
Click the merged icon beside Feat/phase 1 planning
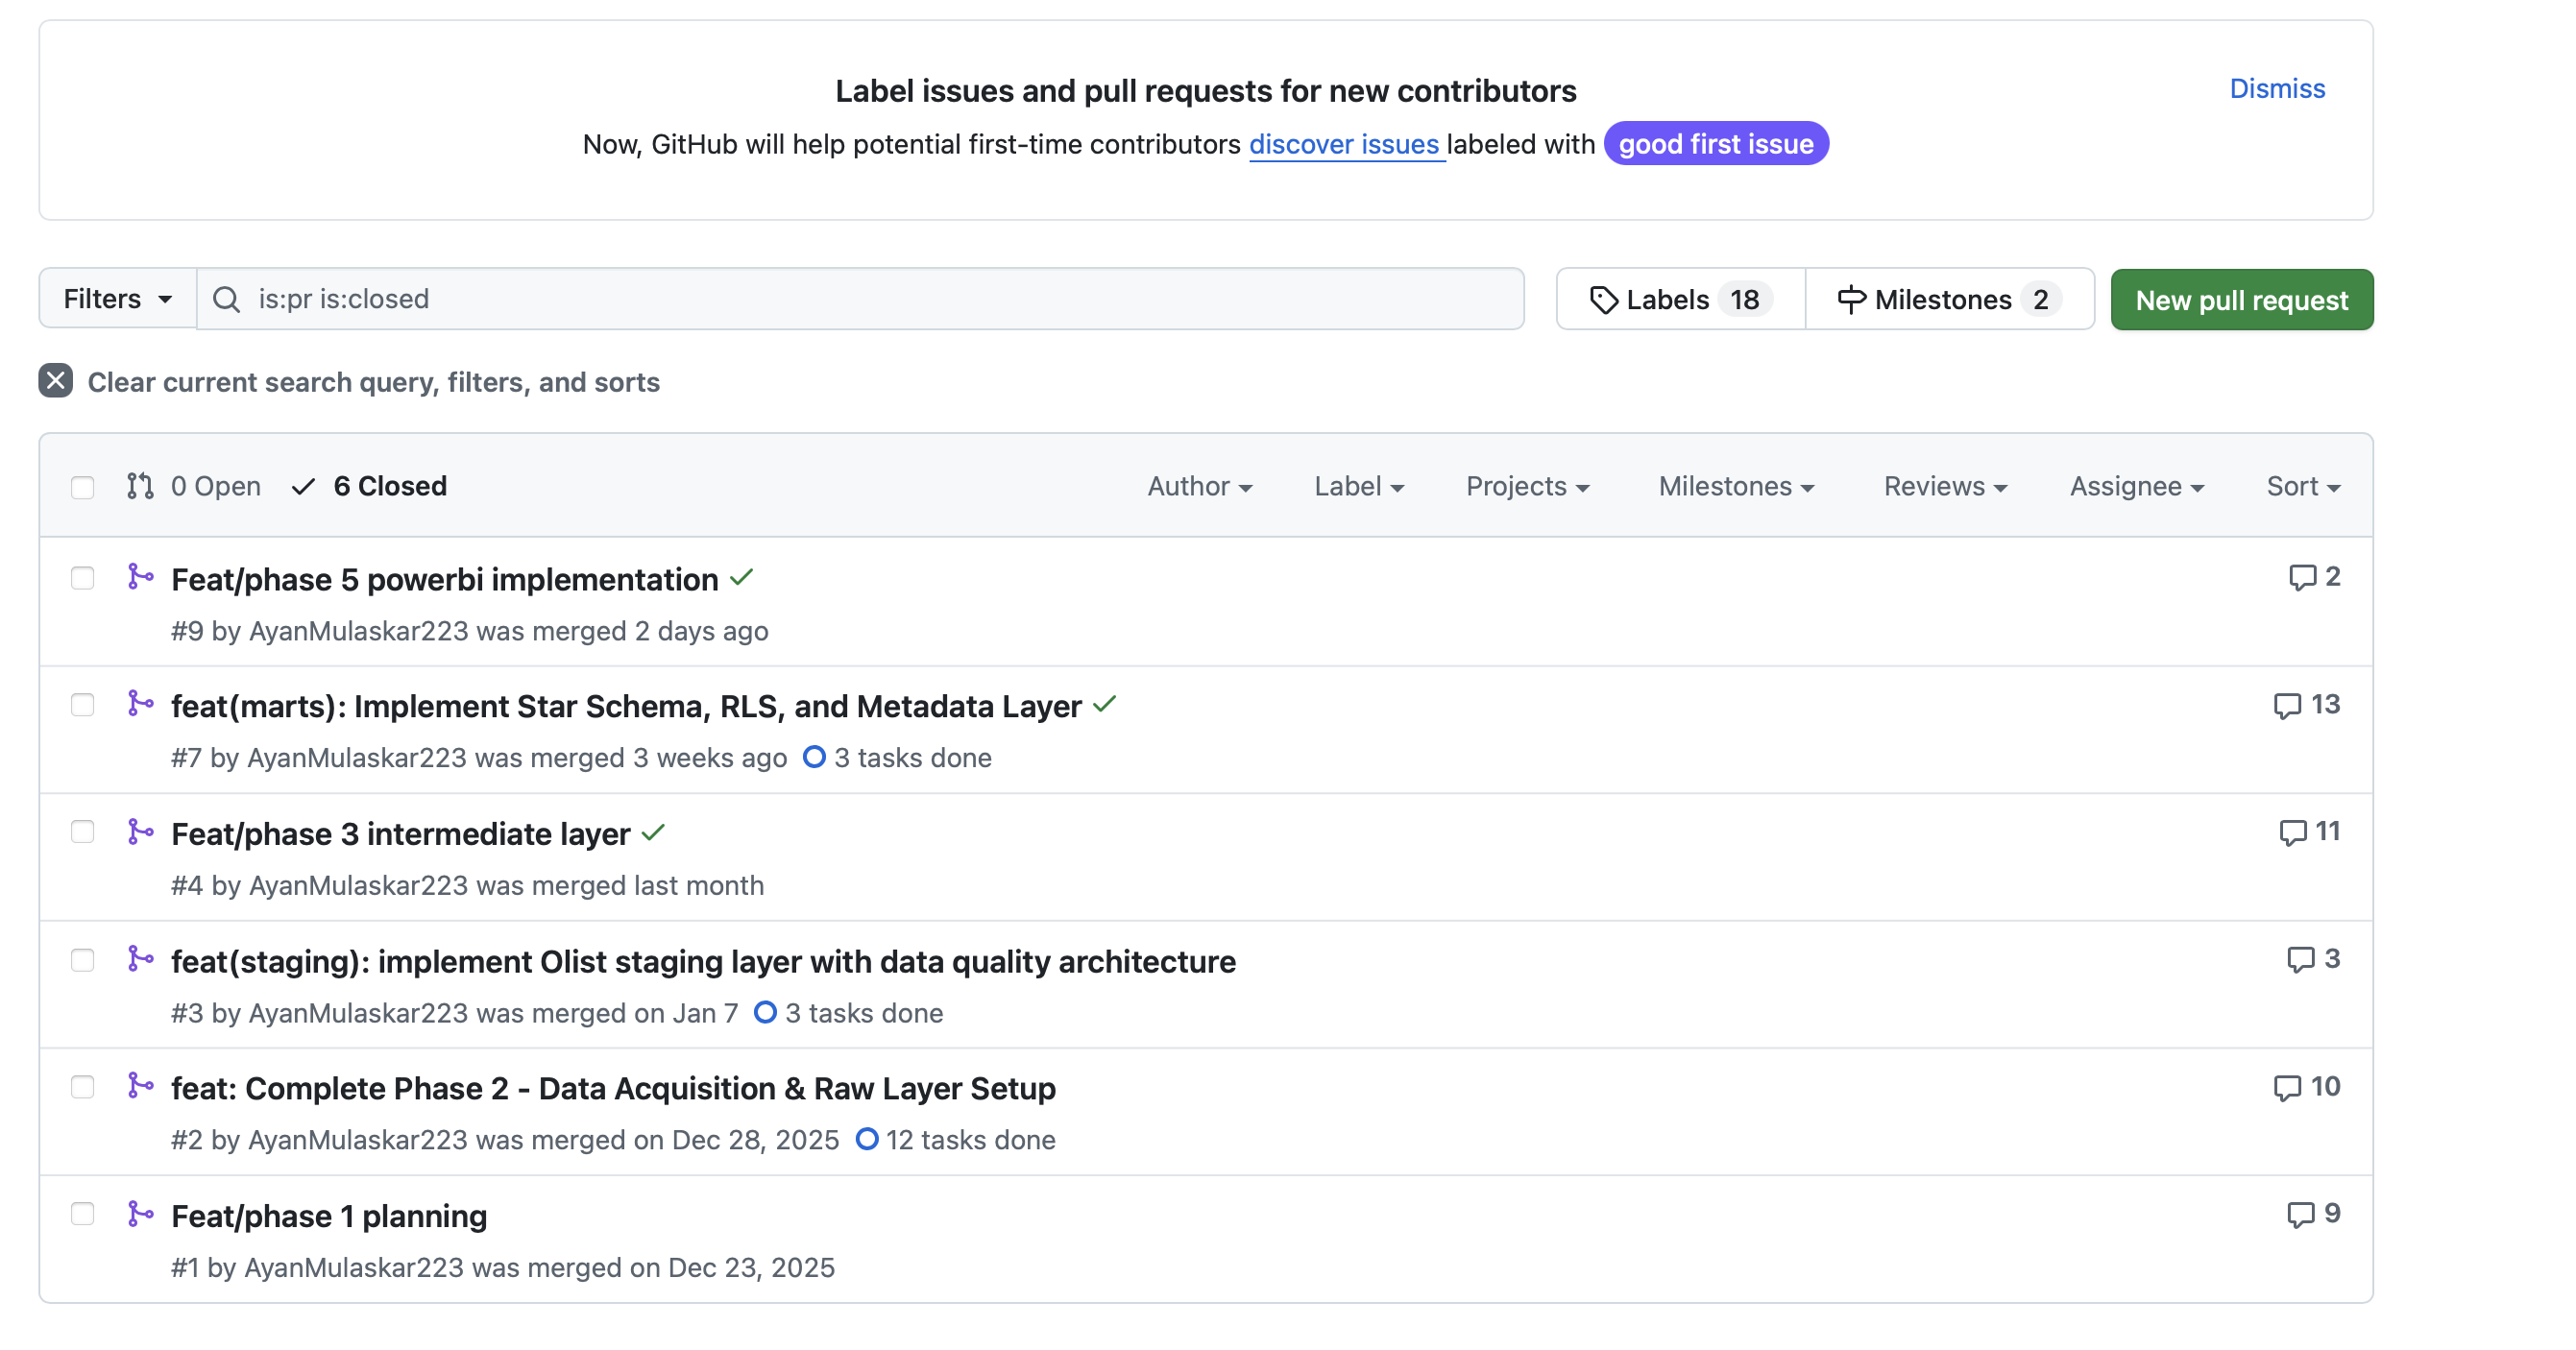141,1214
